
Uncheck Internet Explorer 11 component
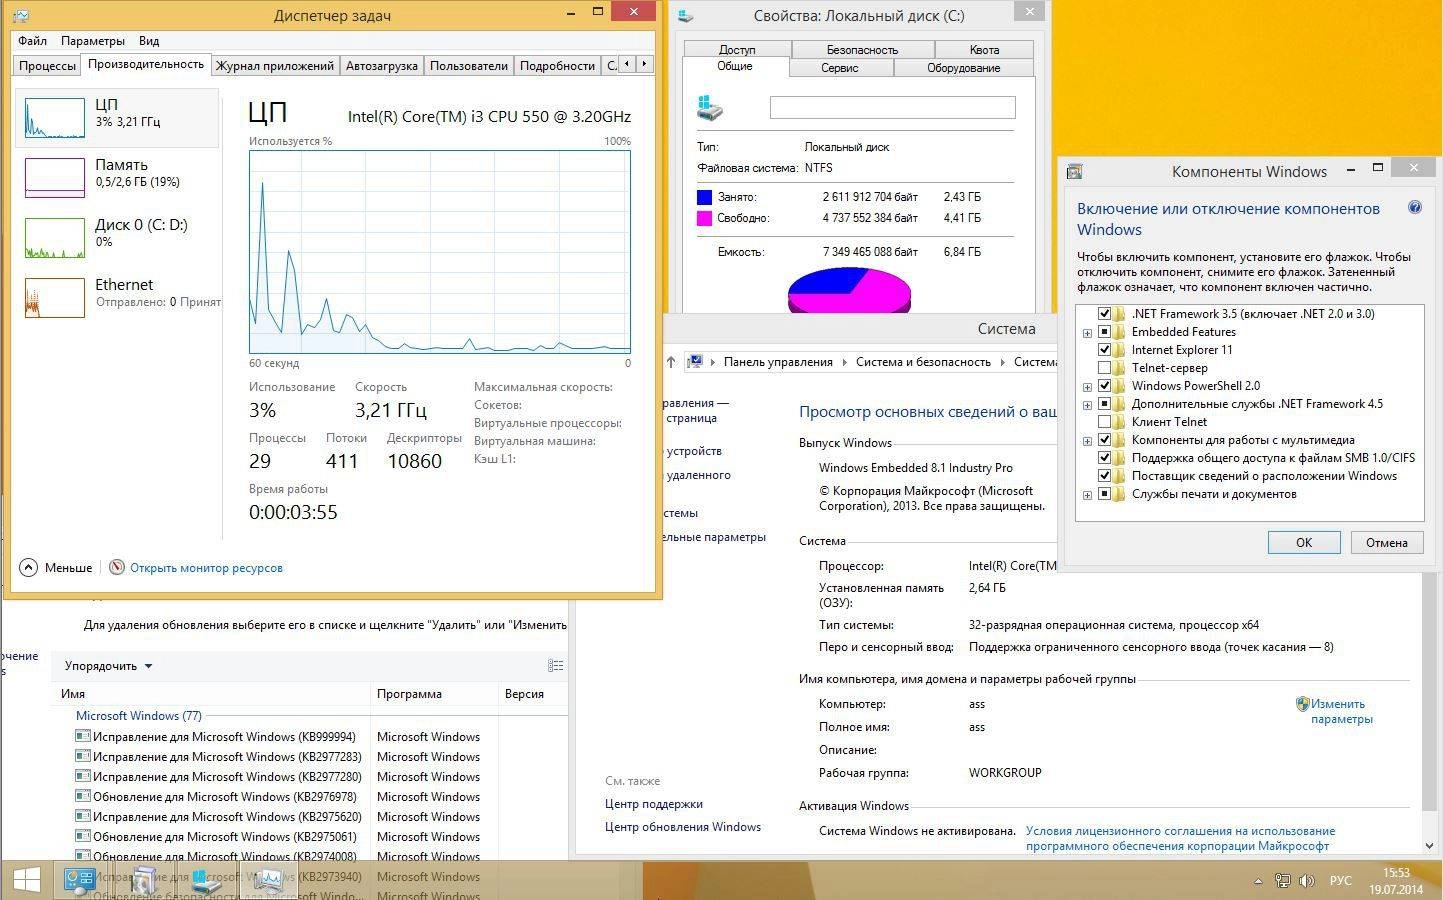pos(1105,350)
